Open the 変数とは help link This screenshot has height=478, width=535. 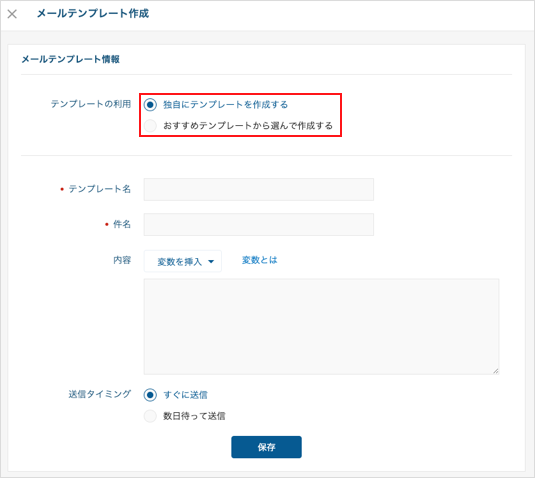(x=260, y=260)
